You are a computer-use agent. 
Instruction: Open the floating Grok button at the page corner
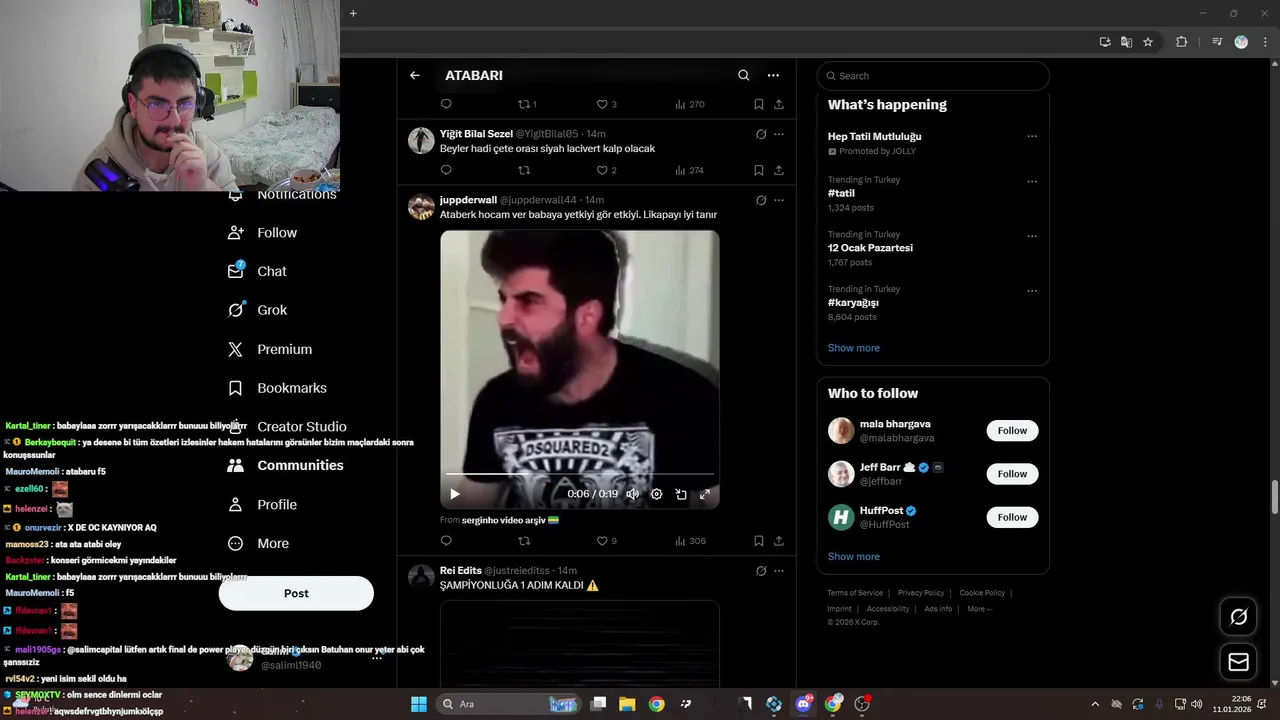point(1238,617)
